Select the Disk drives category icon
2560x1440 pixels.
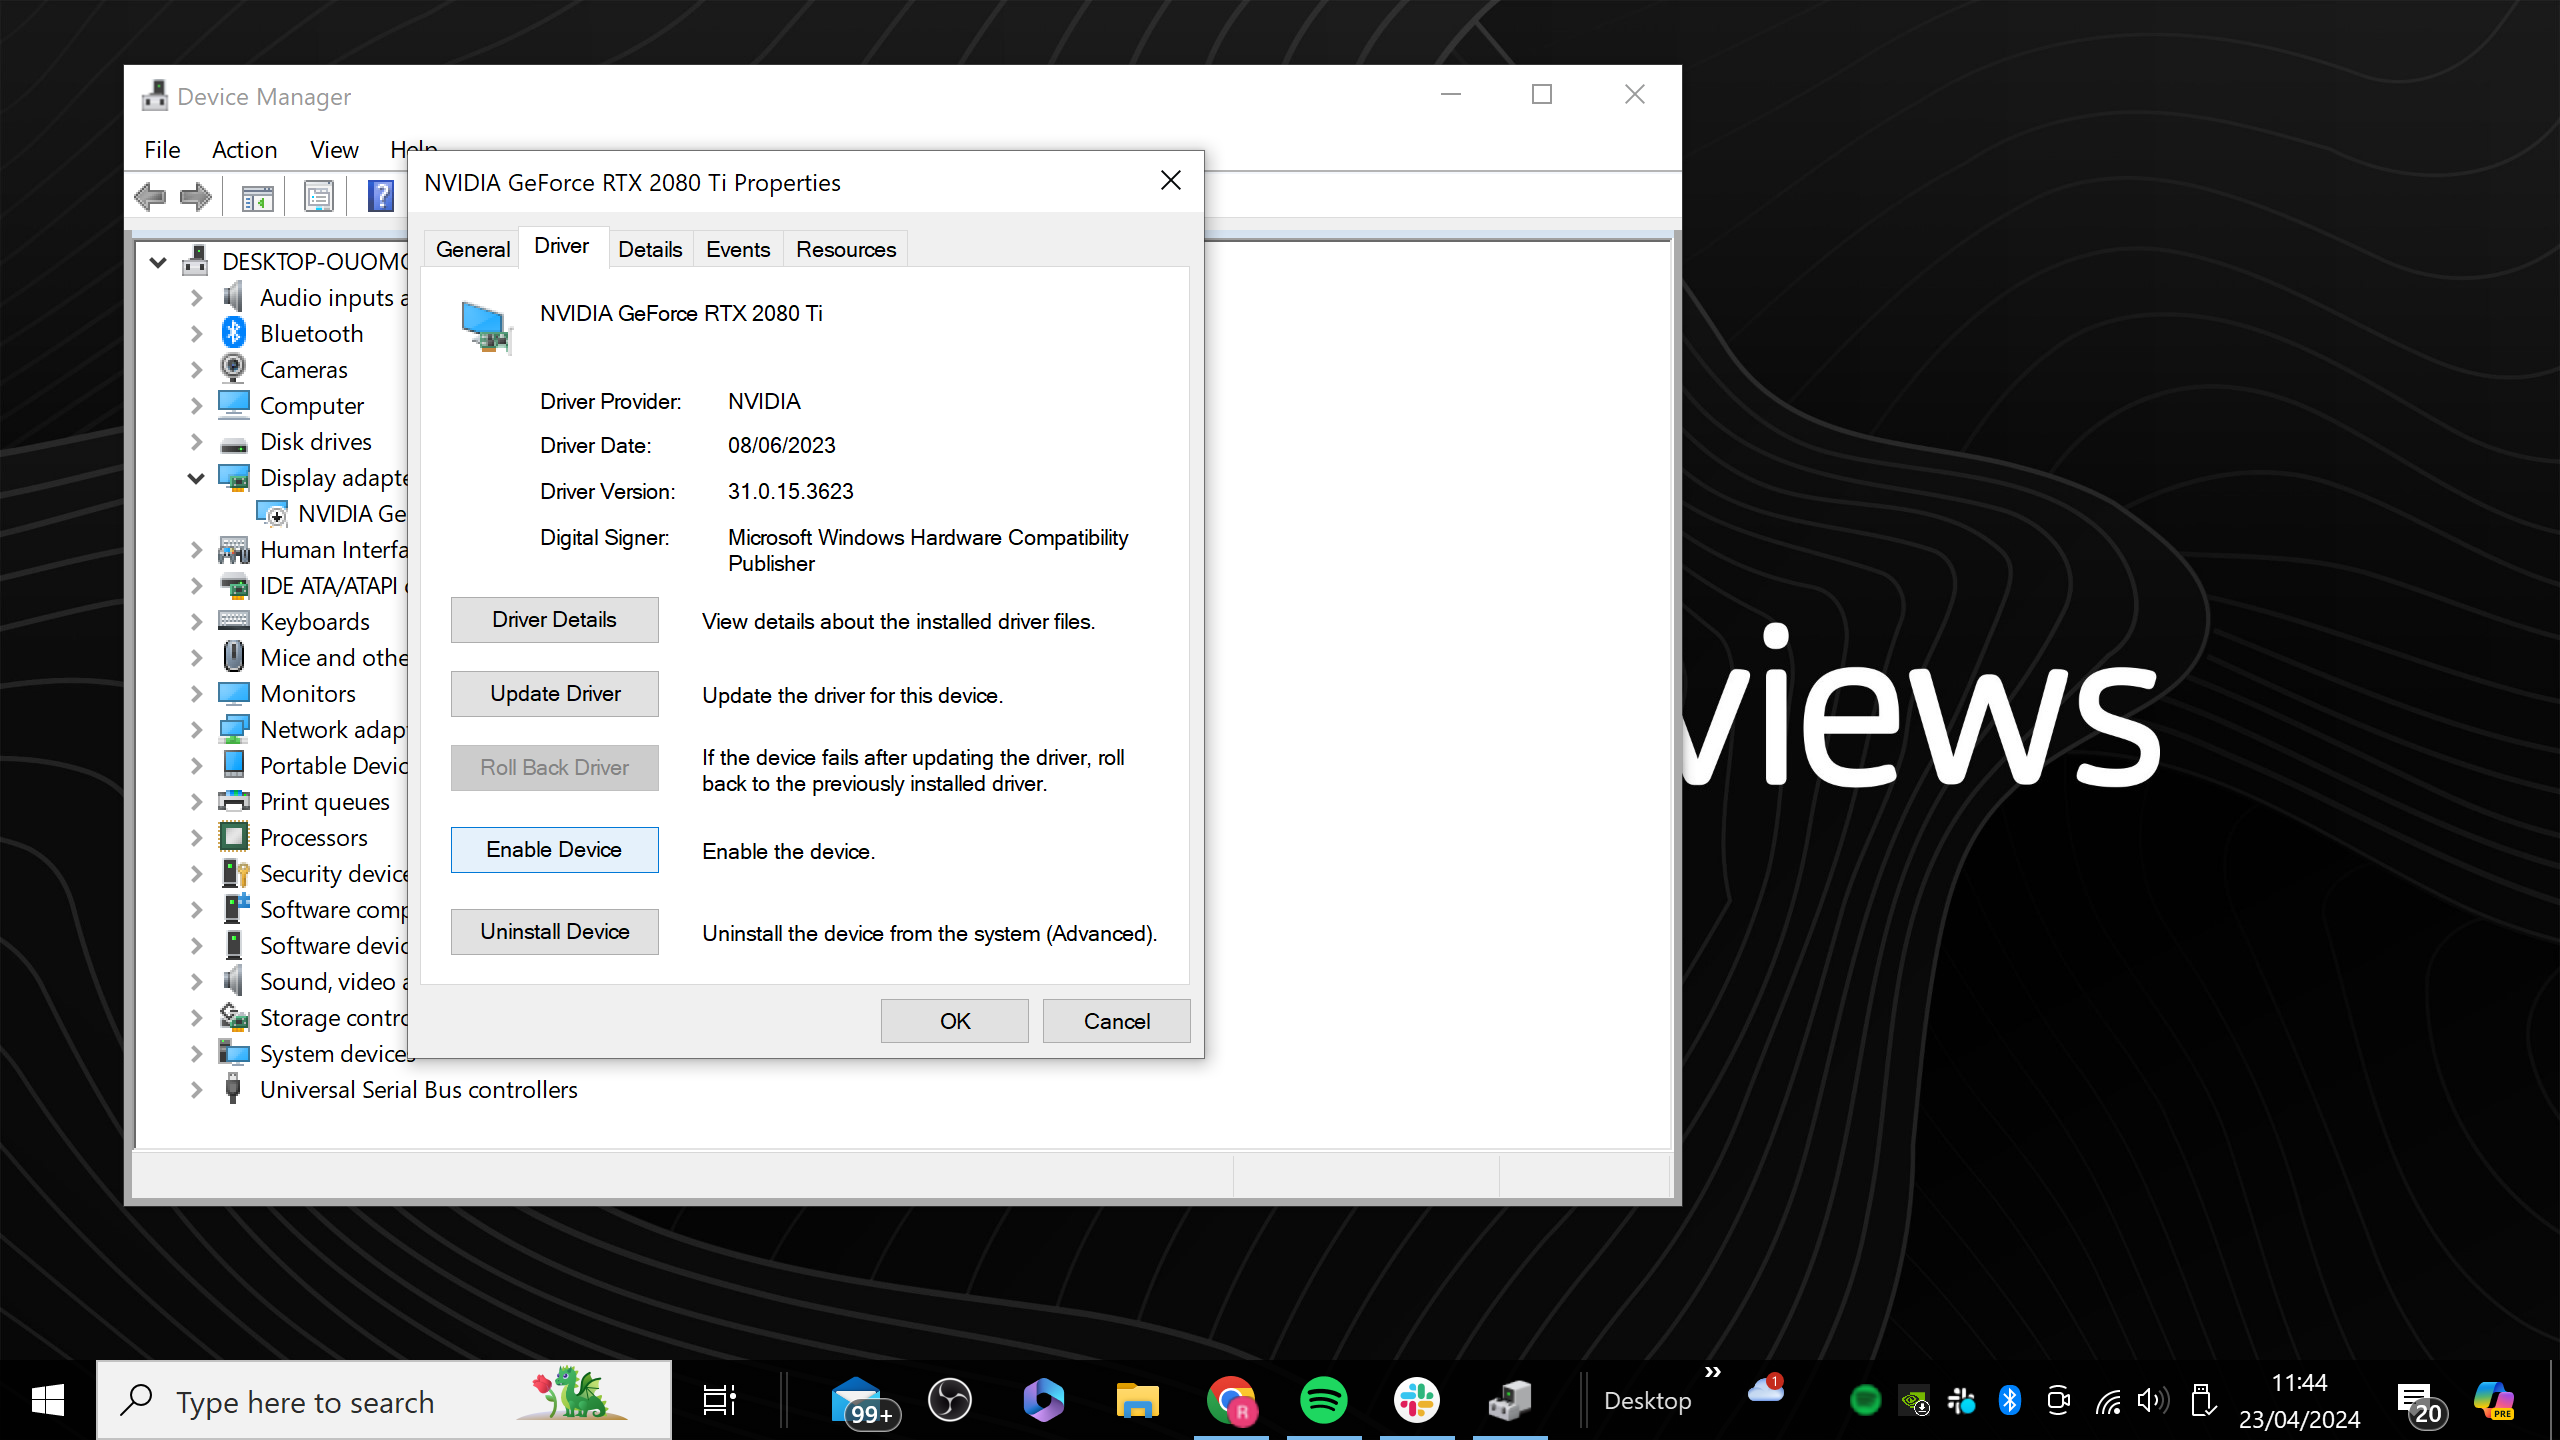coord(234,444)
